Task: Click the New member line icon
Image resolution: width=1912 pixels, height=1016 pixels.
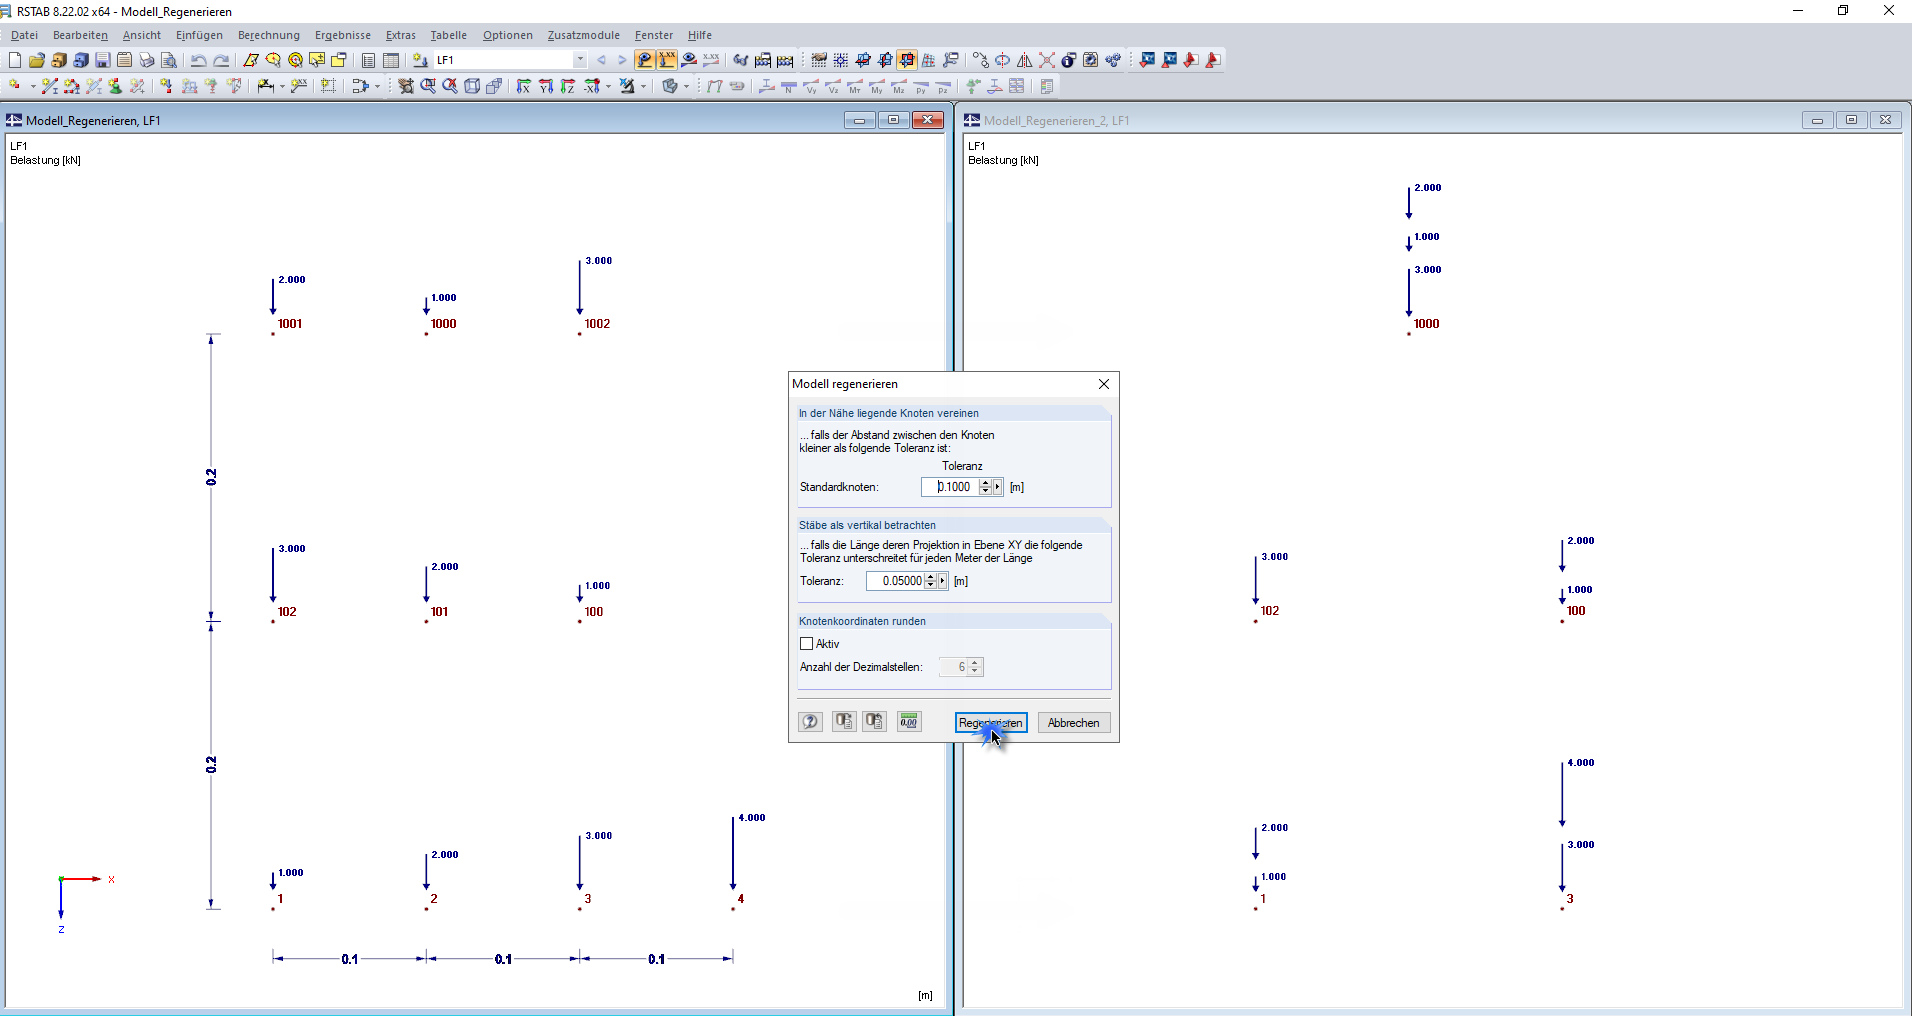Action: (x=49, y=86)
